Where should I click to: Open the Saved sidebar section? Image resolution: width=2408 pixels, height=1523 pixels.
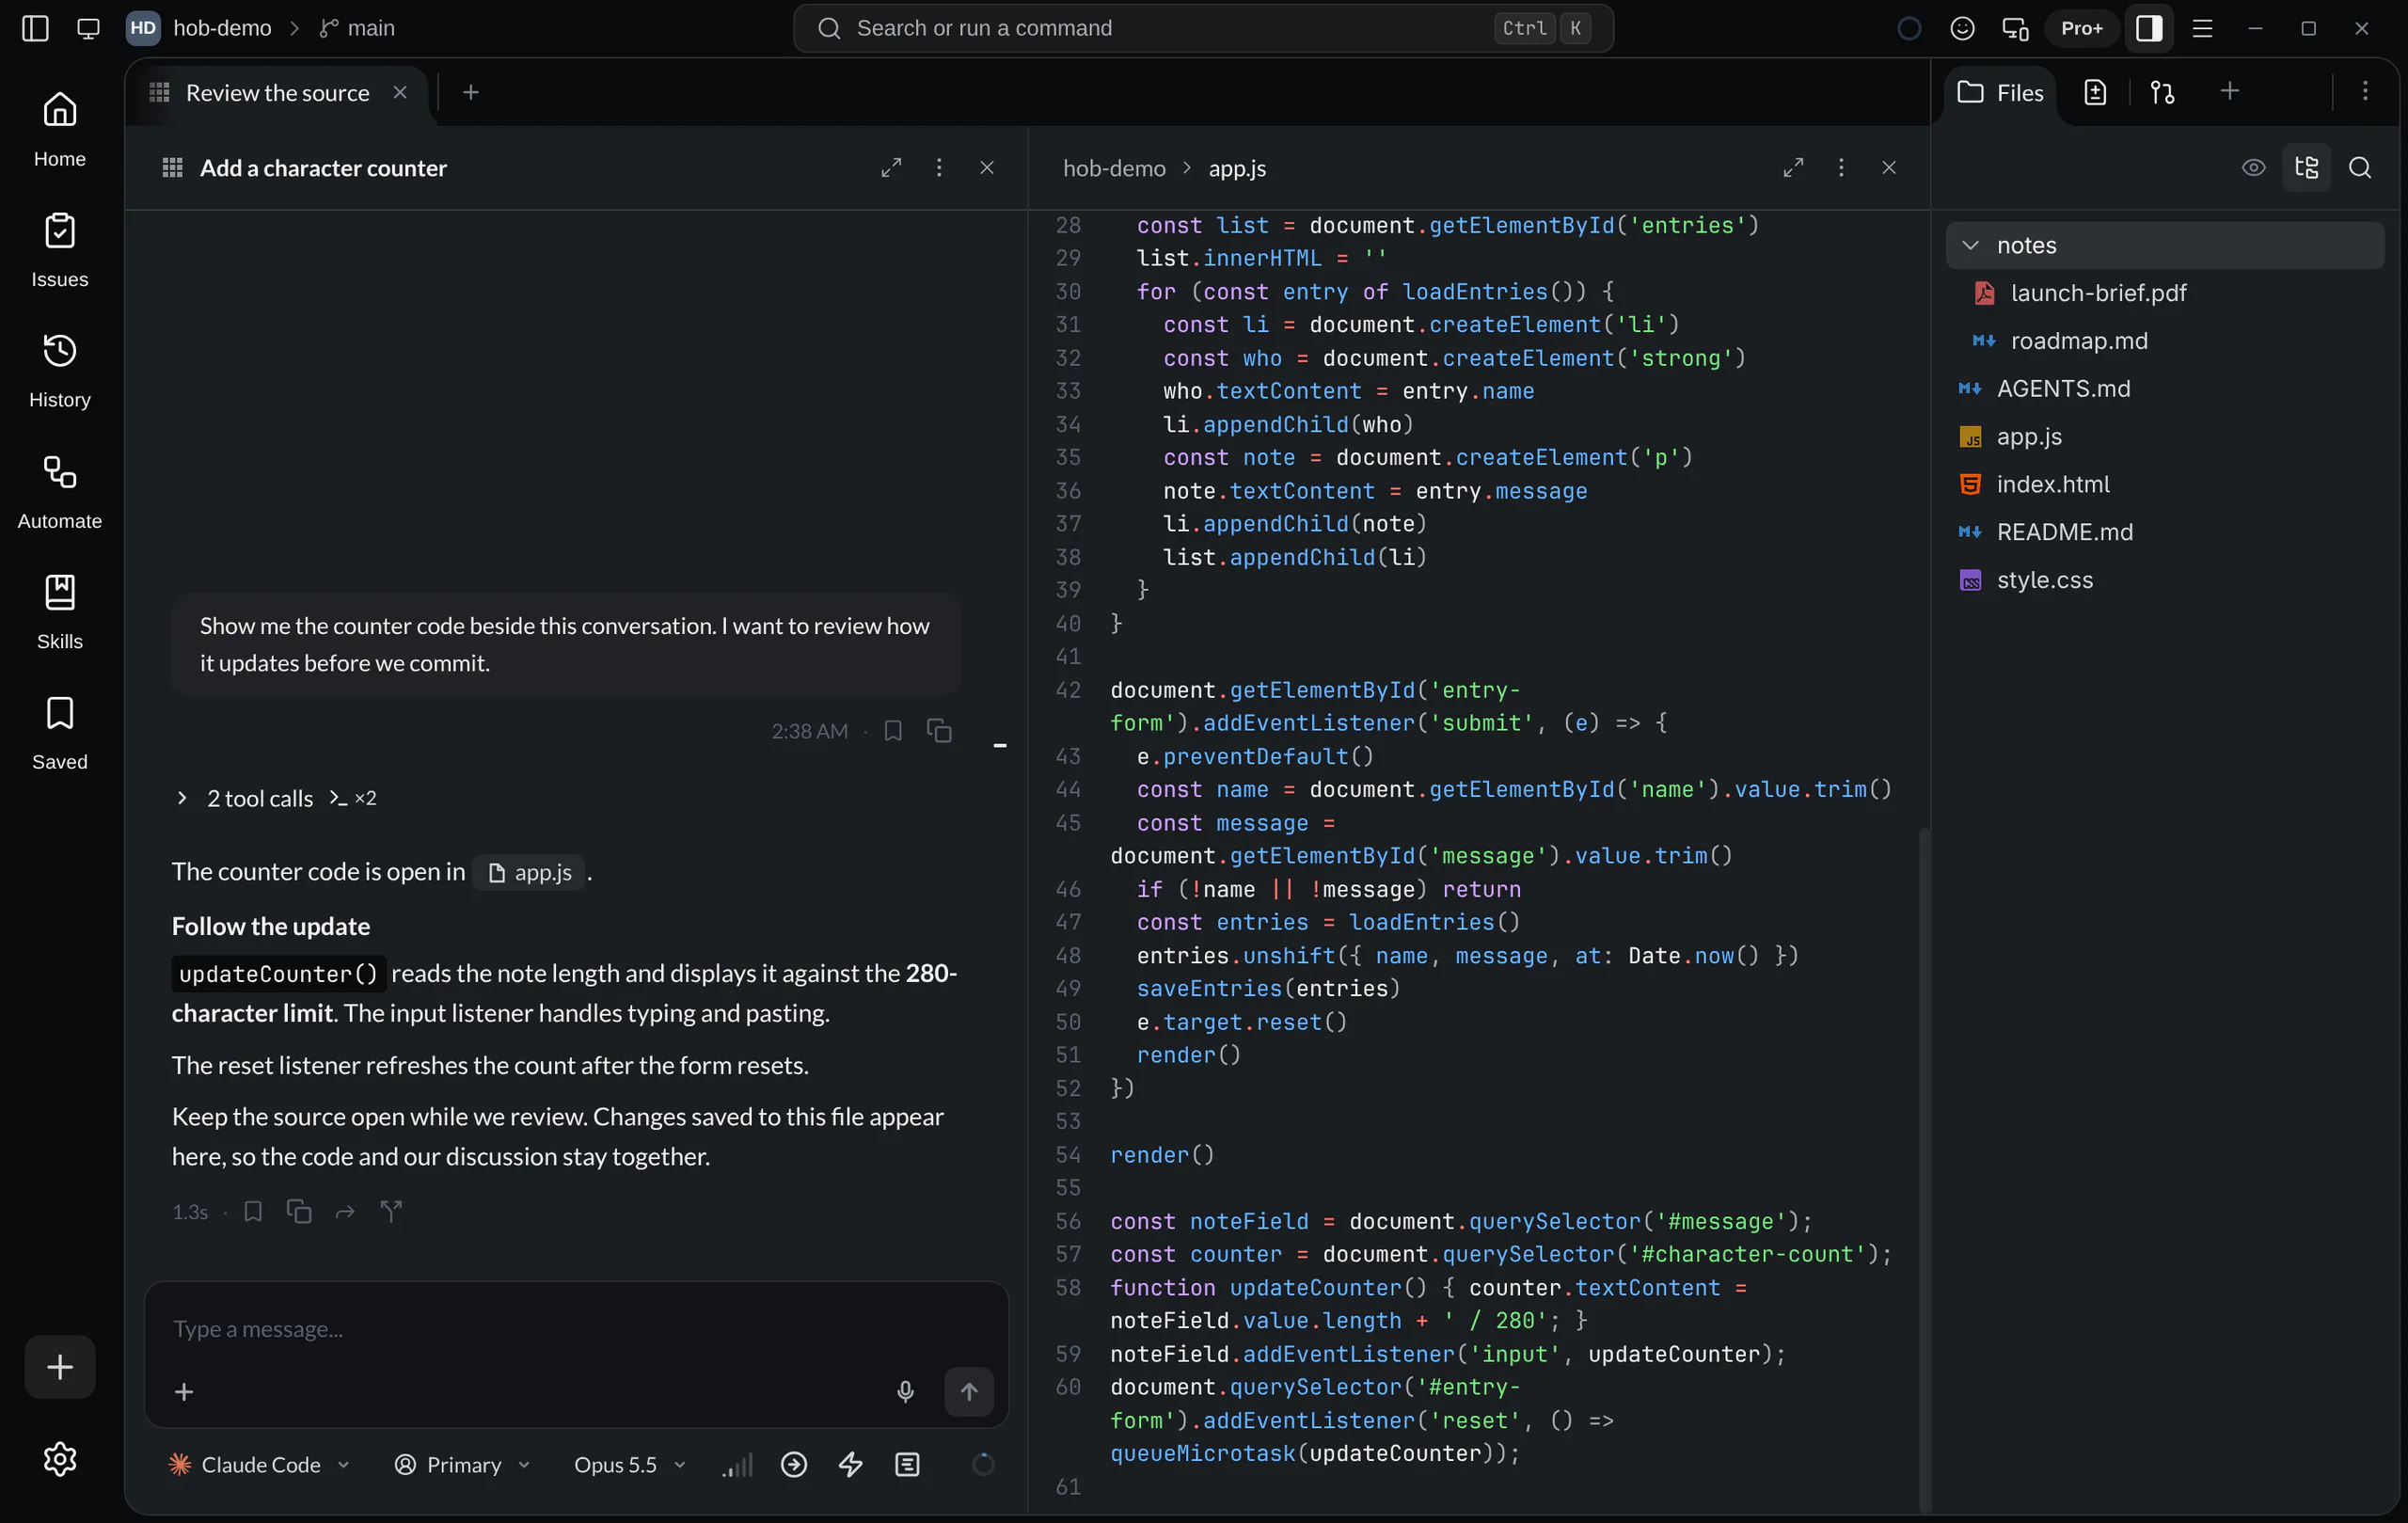[x=60, y=733]
